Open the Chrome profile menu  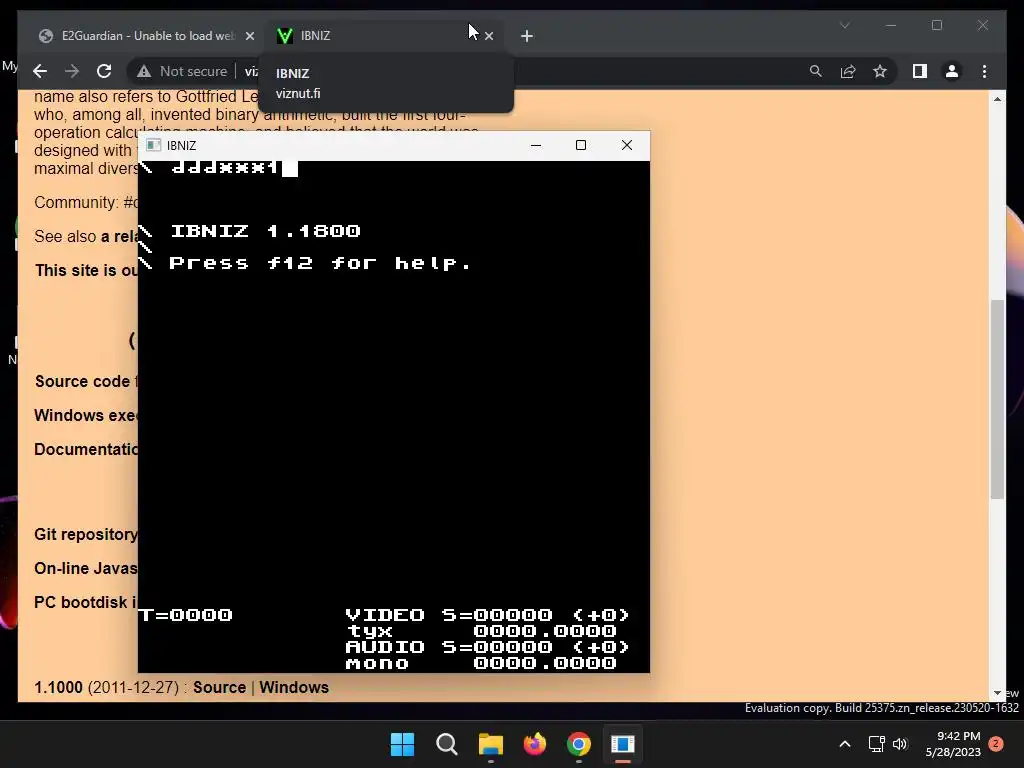point(952,71)
